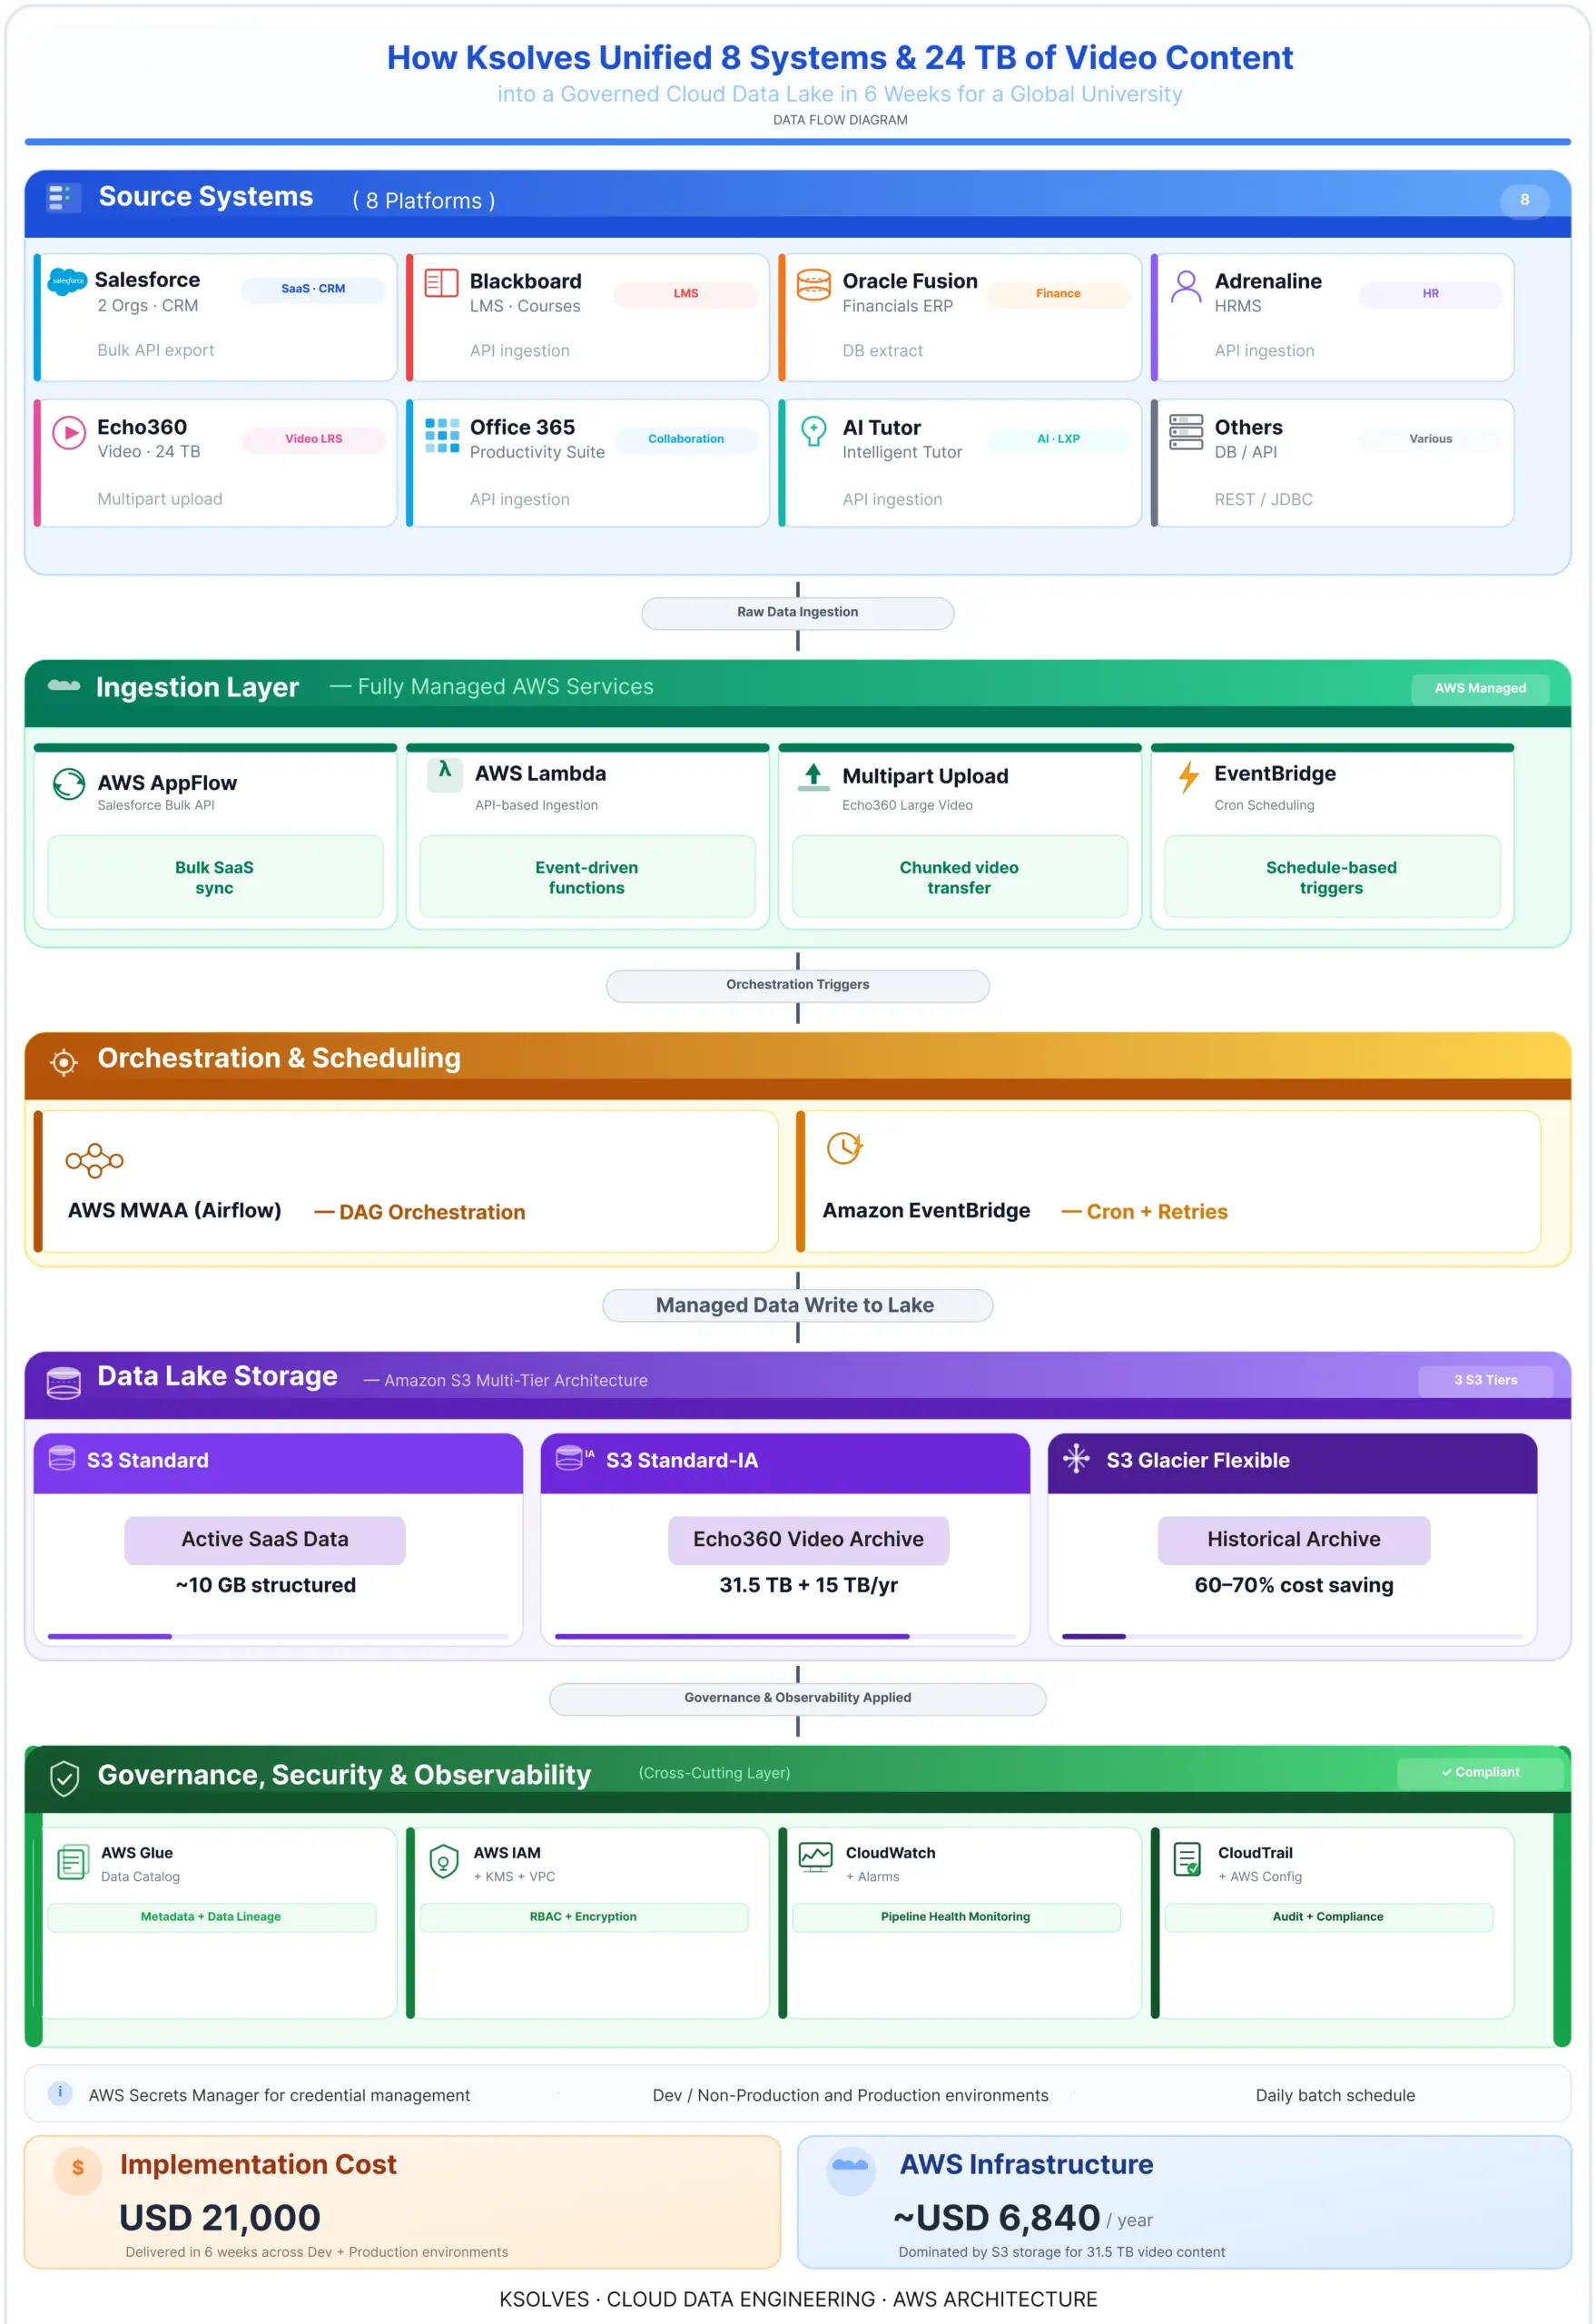Click the Pipeline Health Monitoring label
1596x2324 pixels.
point(956,1917)
